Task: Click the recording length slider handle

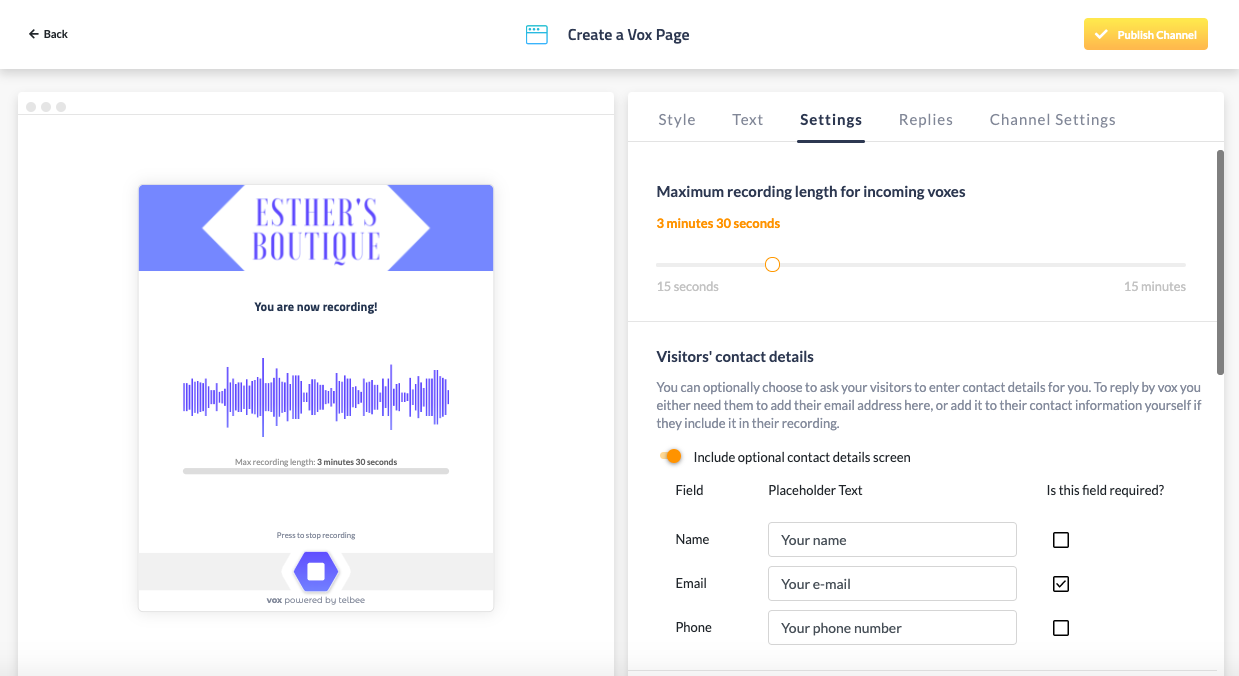Action: point(772,265)
